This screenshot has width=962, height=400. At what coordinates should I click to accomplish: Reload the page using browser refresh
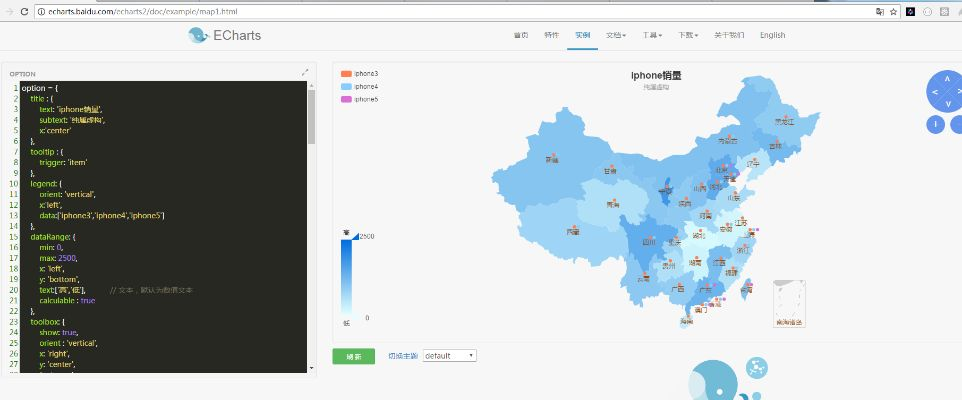24,11
